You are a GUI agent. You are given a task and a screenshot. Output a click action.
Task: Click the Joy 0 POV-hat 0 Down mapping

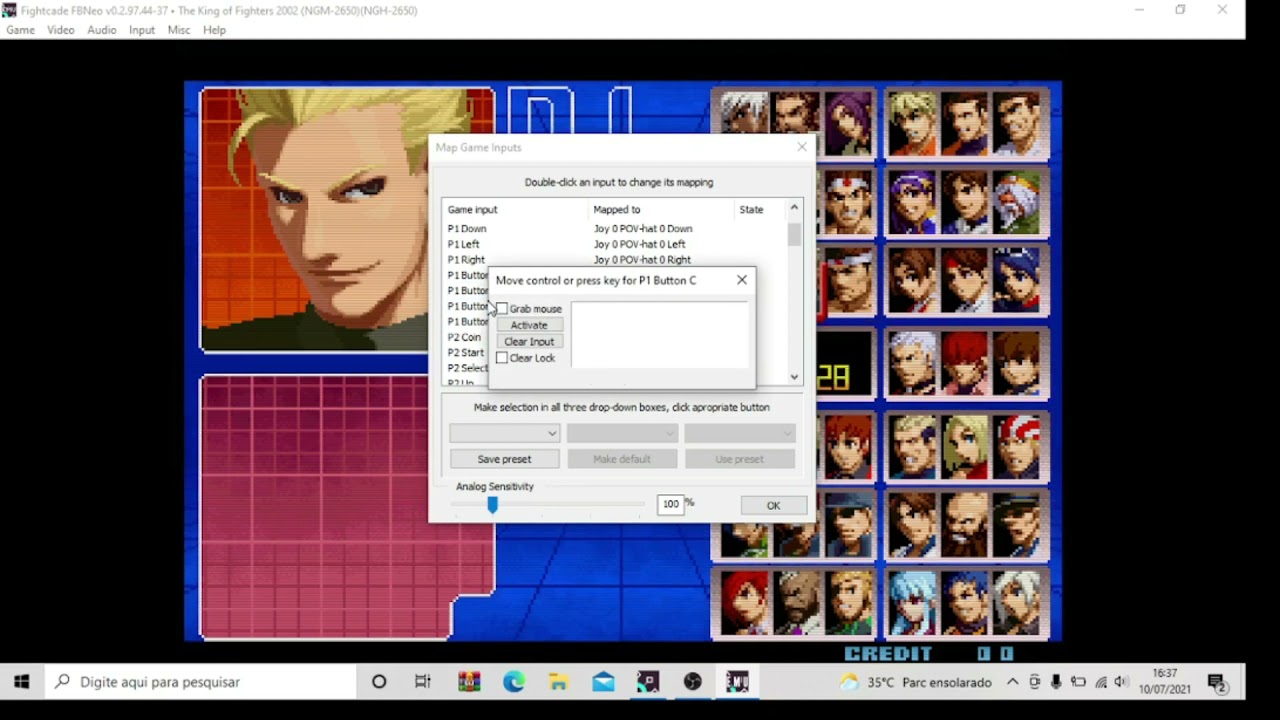tap(643, 229)
